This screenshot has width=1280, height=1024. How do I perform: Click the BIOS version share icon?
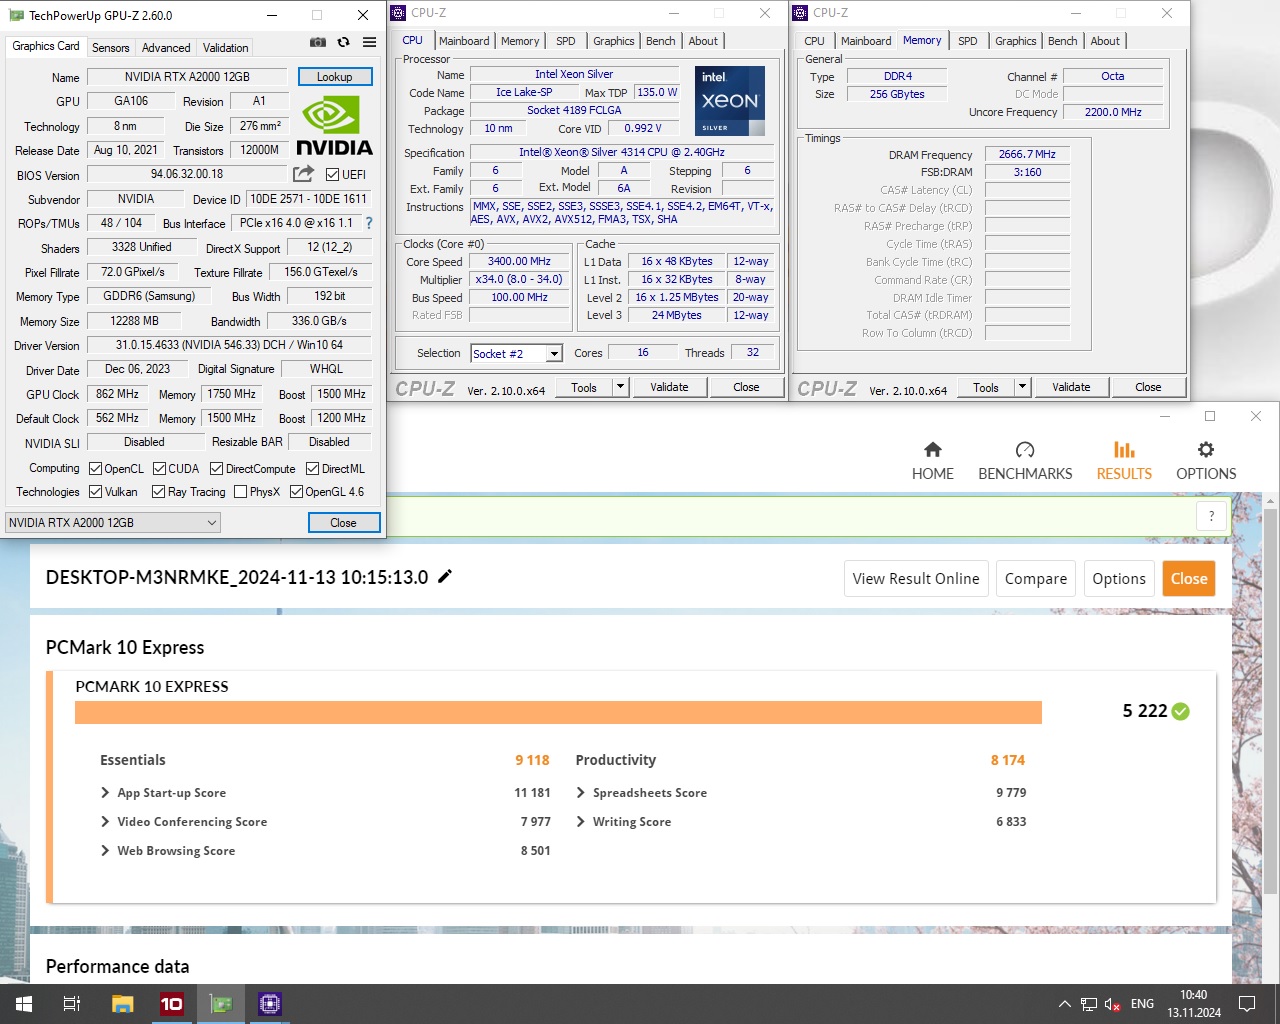[x=303, y=174]
